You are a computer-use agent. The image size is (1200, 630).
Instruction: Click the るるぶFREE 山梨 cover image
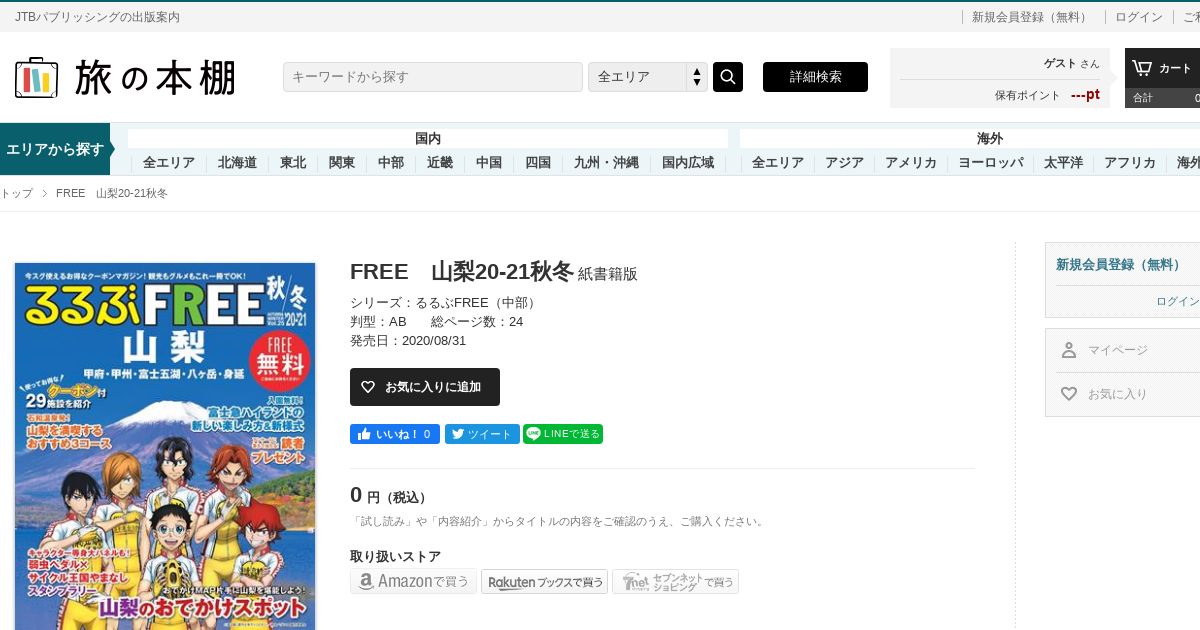(165, 446)
